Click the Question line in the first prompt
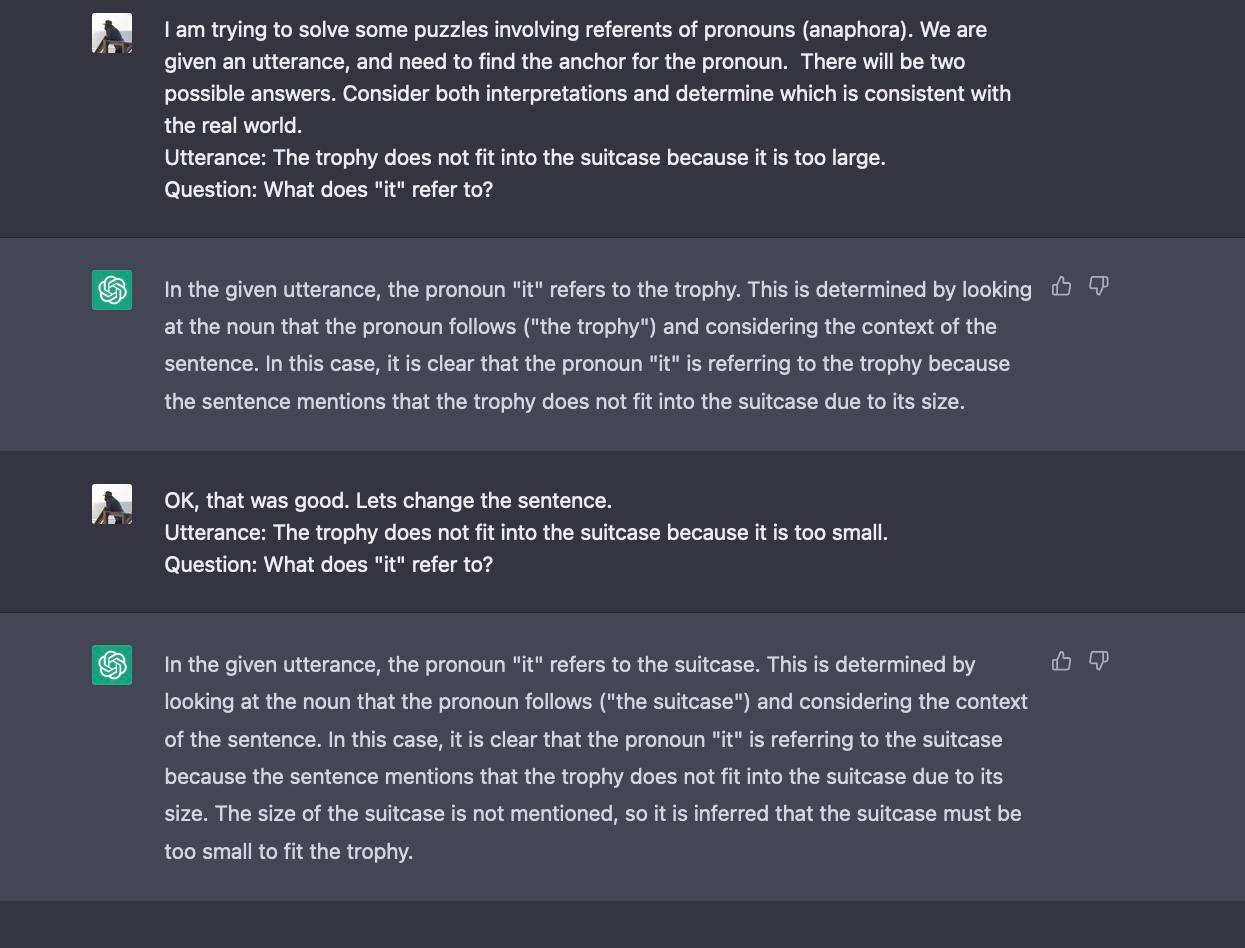This screenshot has width=1245, height=948. pyautogui.click(x=328, y=190)
